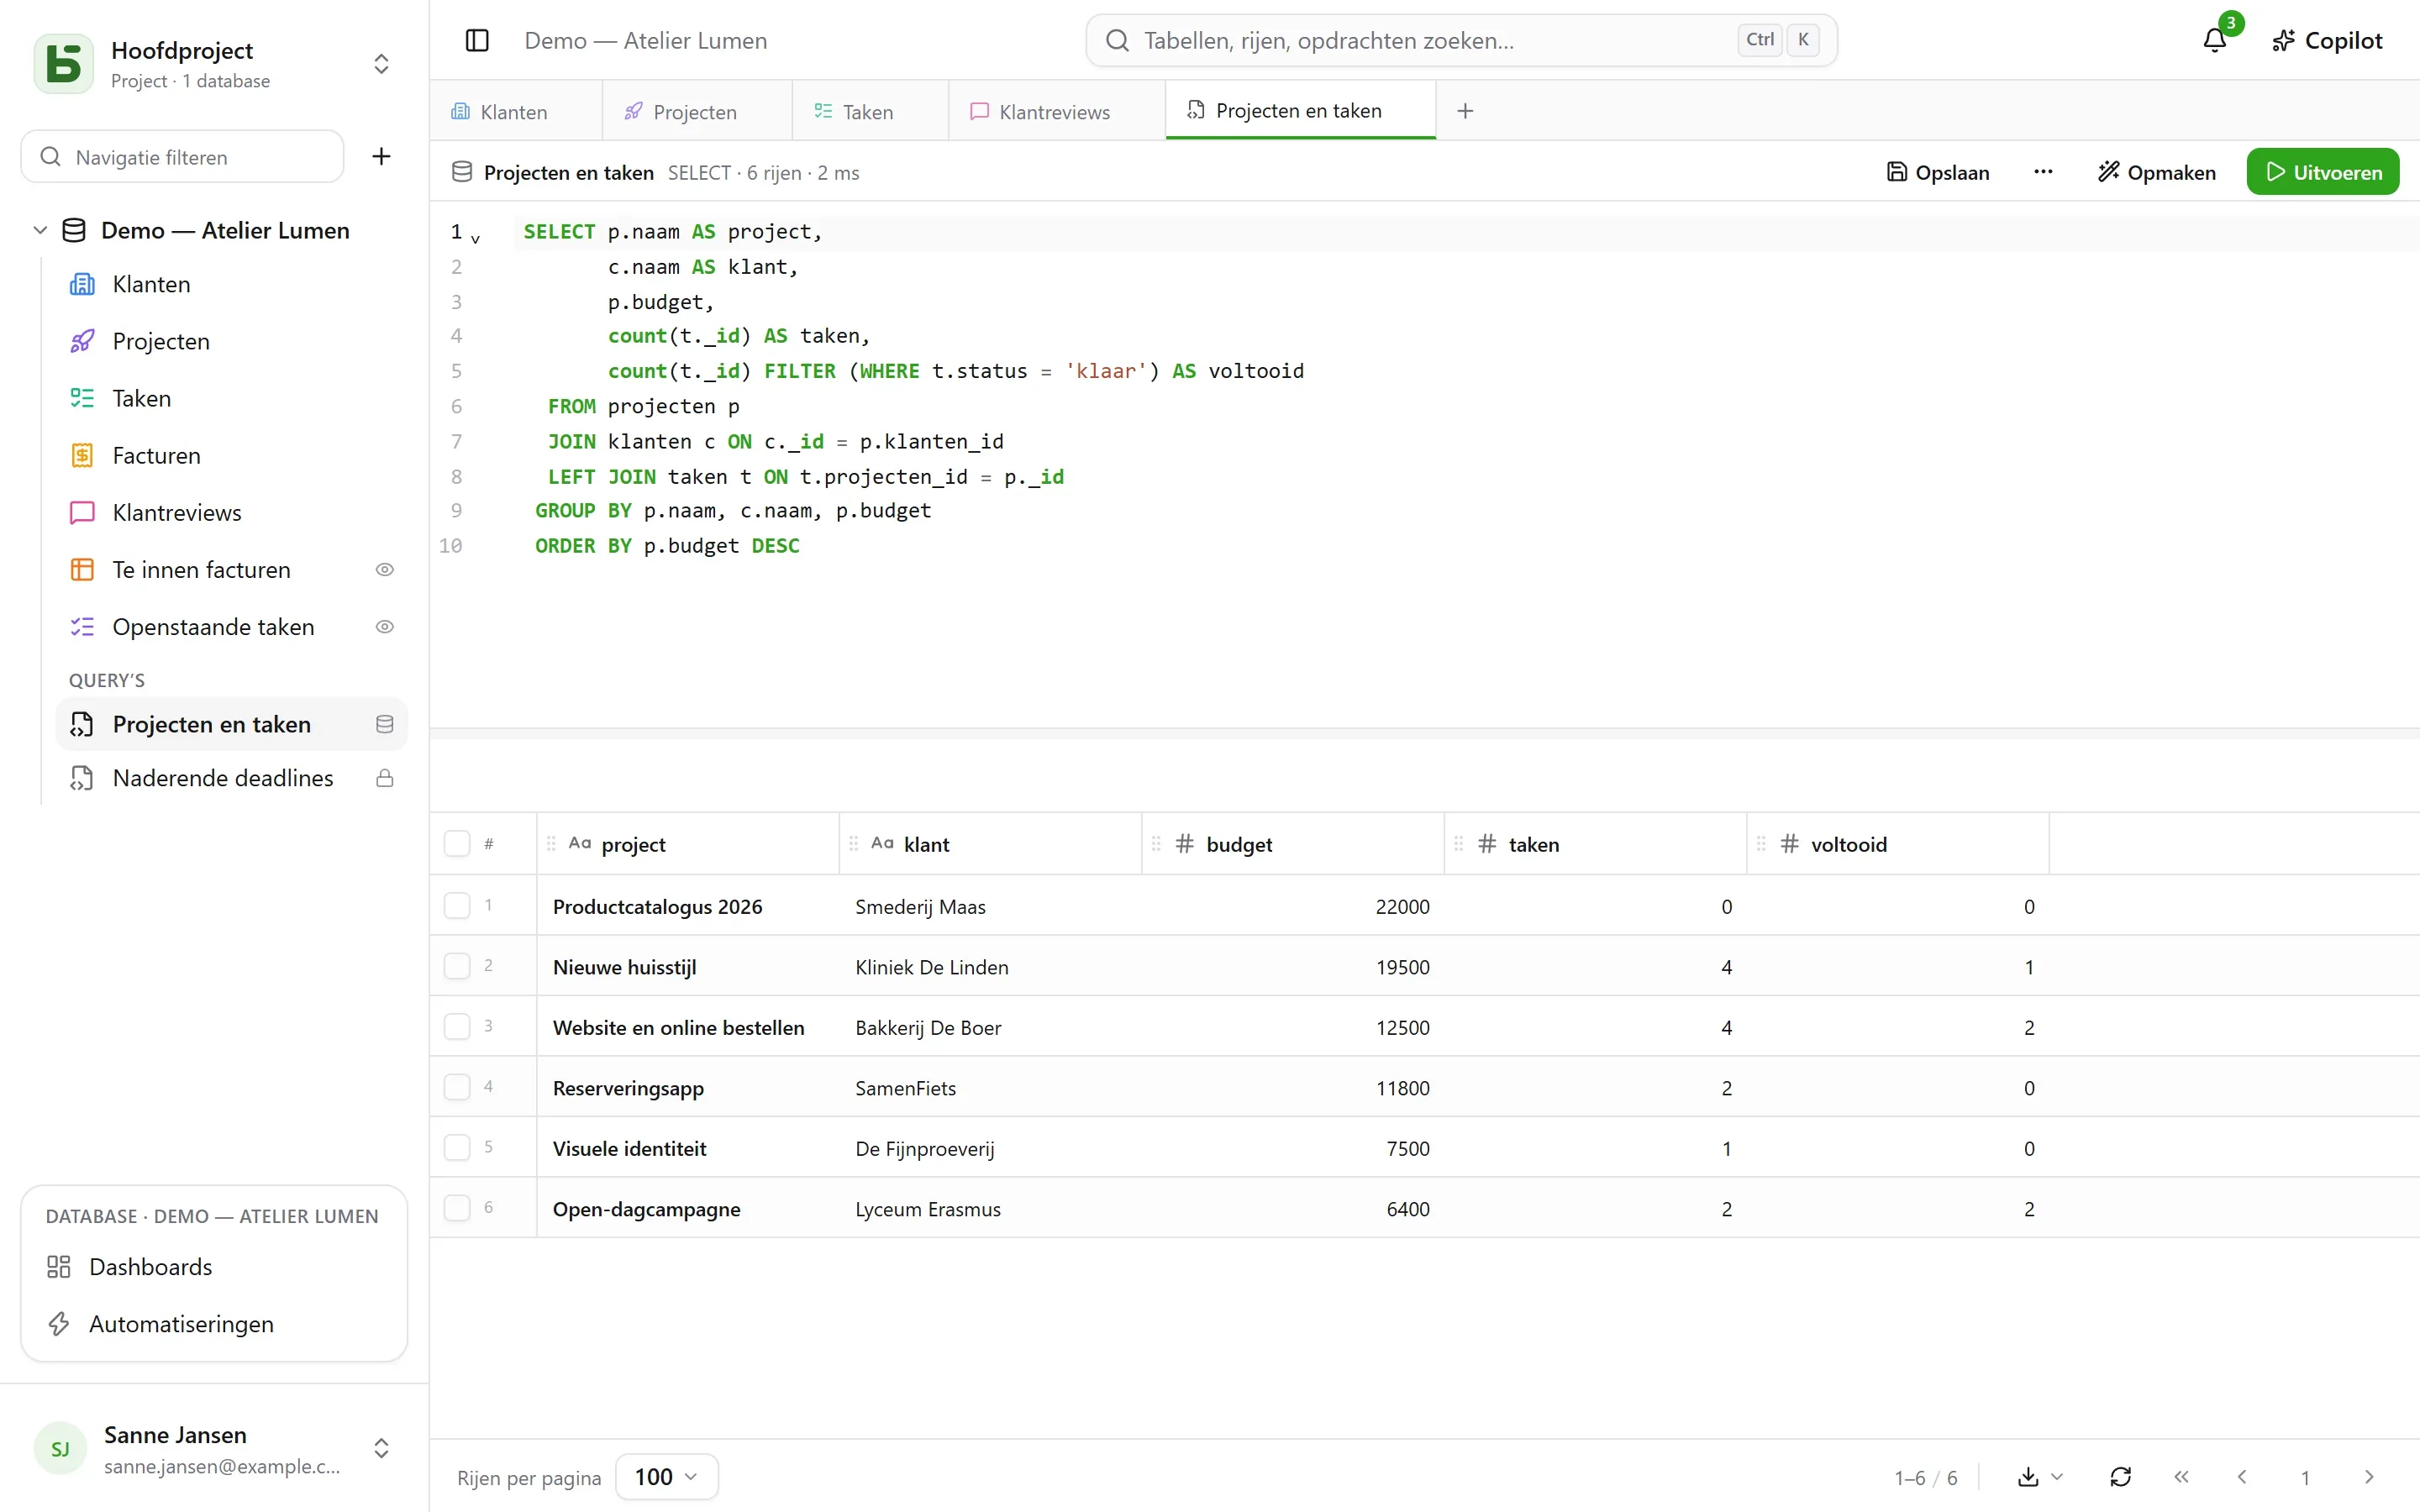The image size is (2420, 1512).
Task: Click the SJ user avatar
Action: (60, 1449)
